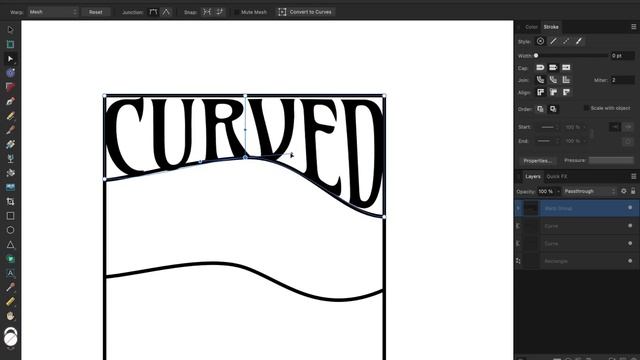
Task: Toggle first Snap option in context toolbar
Action: click(x=207, y=12)
